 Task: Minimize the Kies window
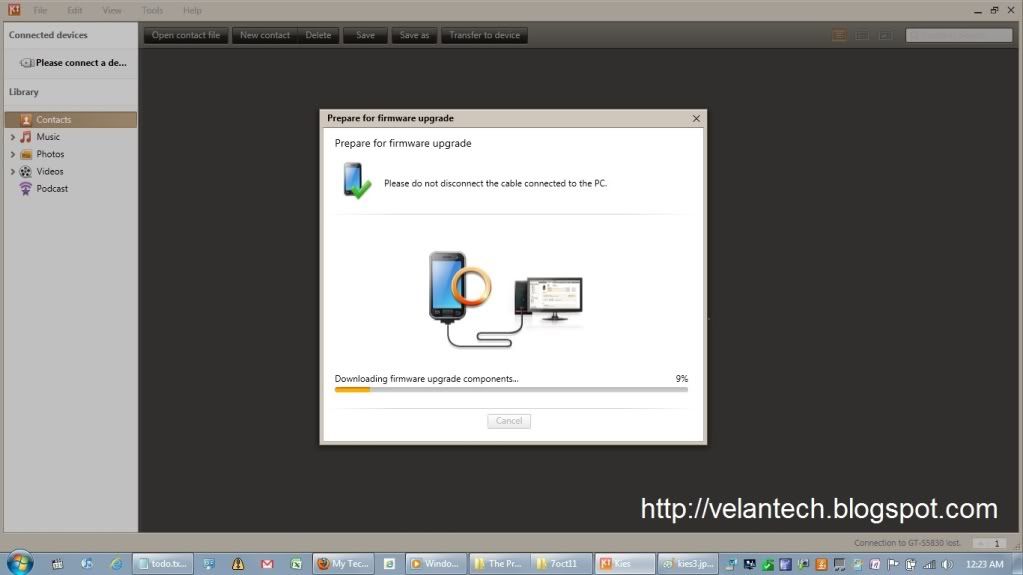click(x=977, y=10)
